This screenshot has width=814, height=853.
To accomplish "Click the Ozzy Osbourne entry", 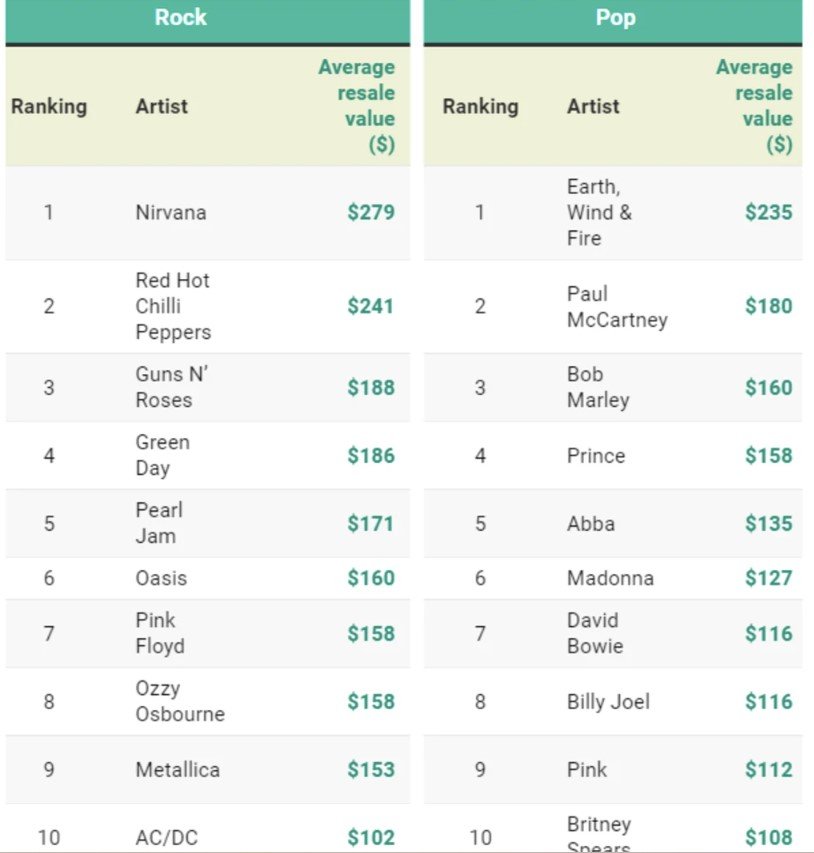I will pyautogui.click(x=180, y=701).
